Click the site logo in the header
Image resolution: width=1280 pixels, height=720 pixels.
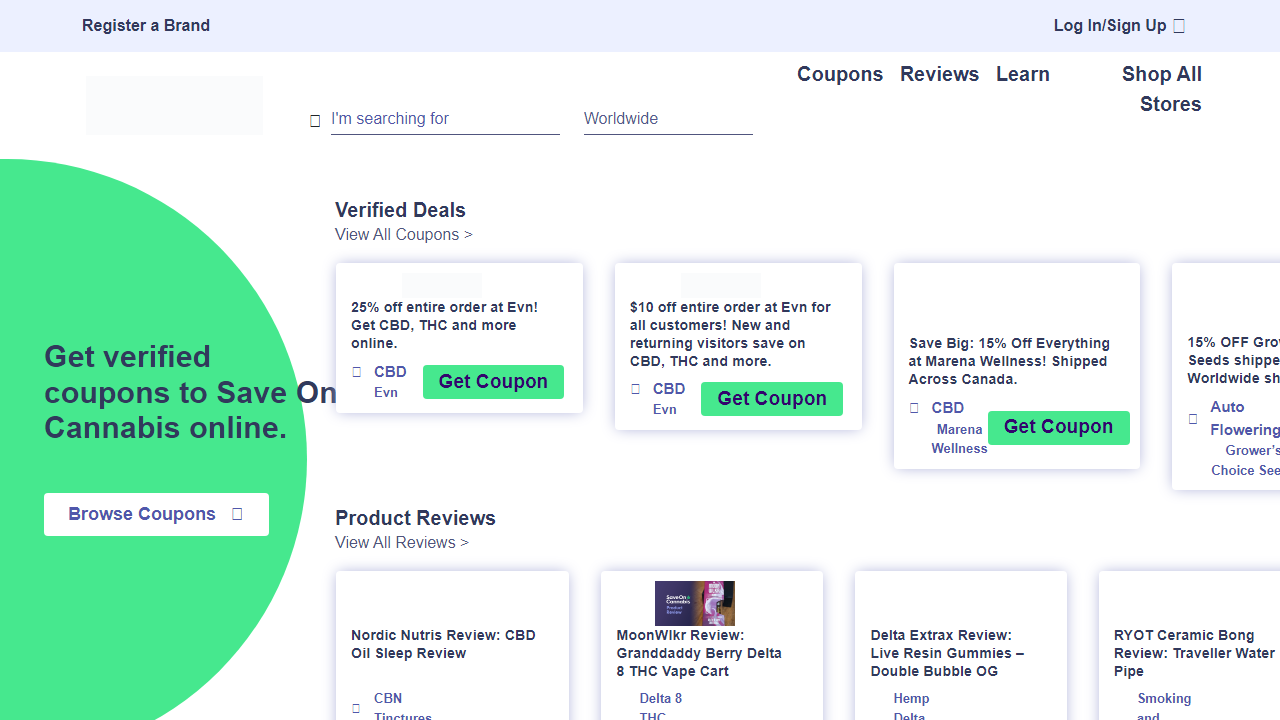click(174, 105)
